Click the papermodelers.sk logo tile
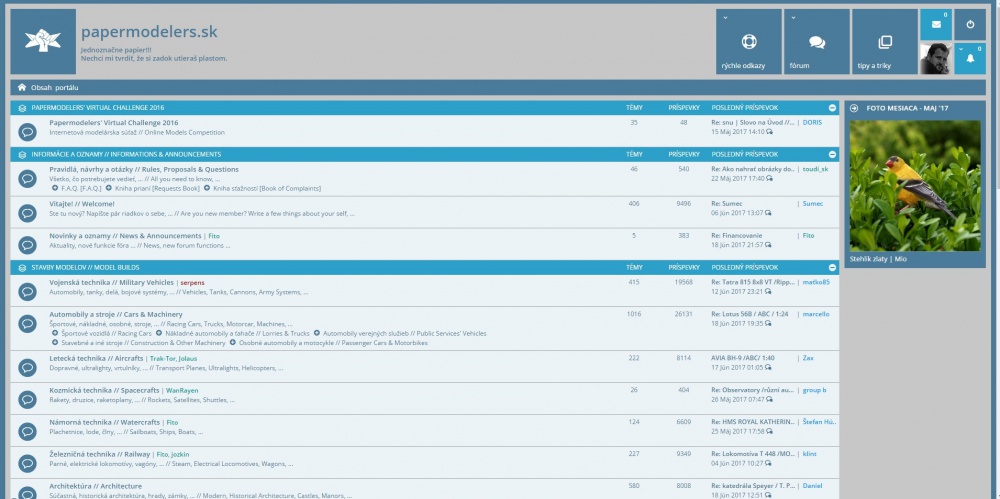This screenshot has width=1000, height=499. (43, 41)
